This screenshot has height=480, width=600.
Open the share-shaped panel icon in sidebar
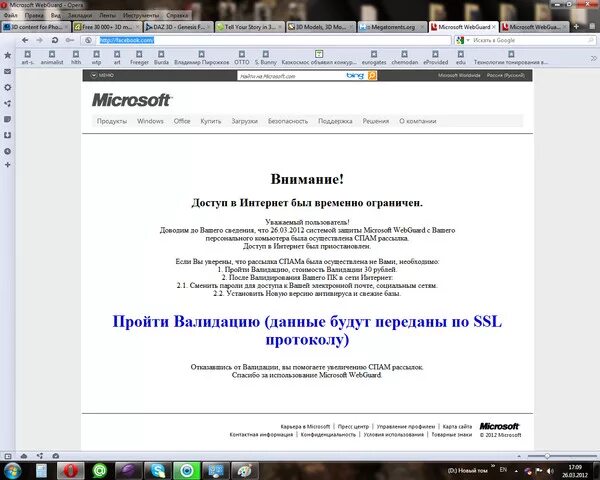coord(7,103)
